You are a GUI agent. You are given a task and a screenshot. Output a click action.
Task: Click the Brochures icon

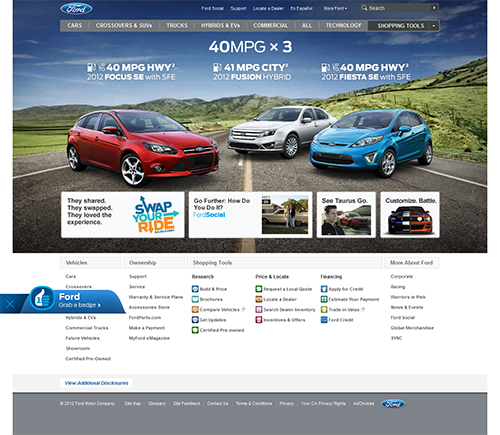click(195, 299)
